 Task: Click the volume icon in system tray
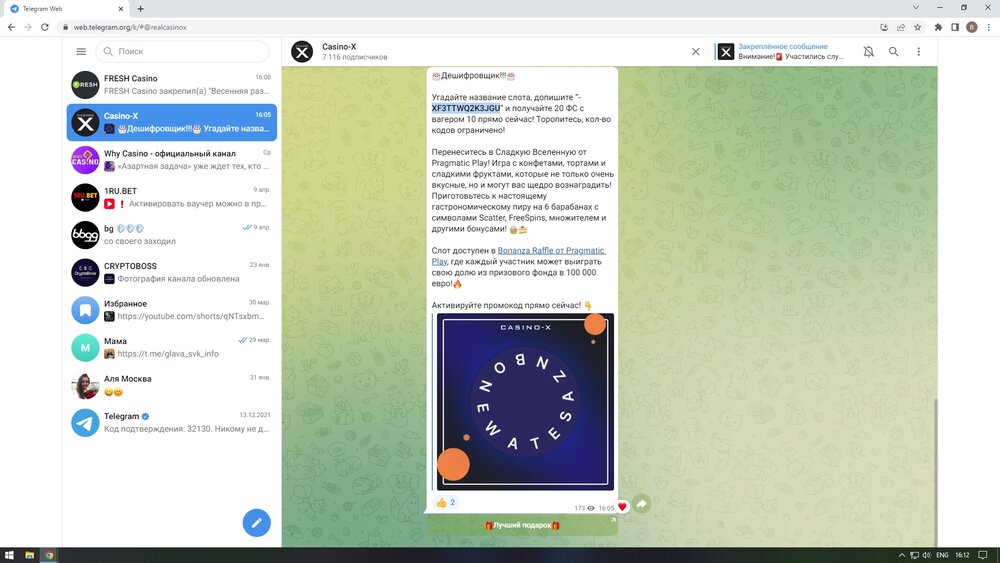(927, 555)
